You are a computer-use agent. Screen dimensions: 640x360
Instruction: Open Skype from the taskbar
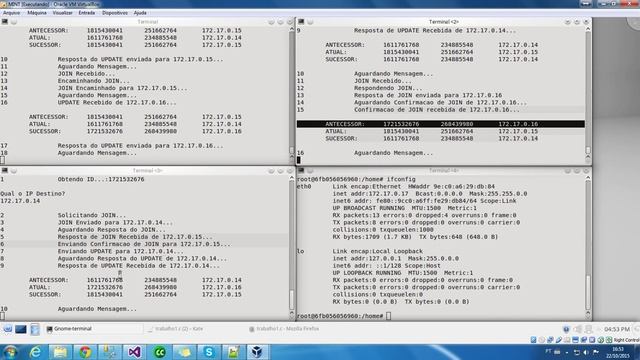(209, 352)
